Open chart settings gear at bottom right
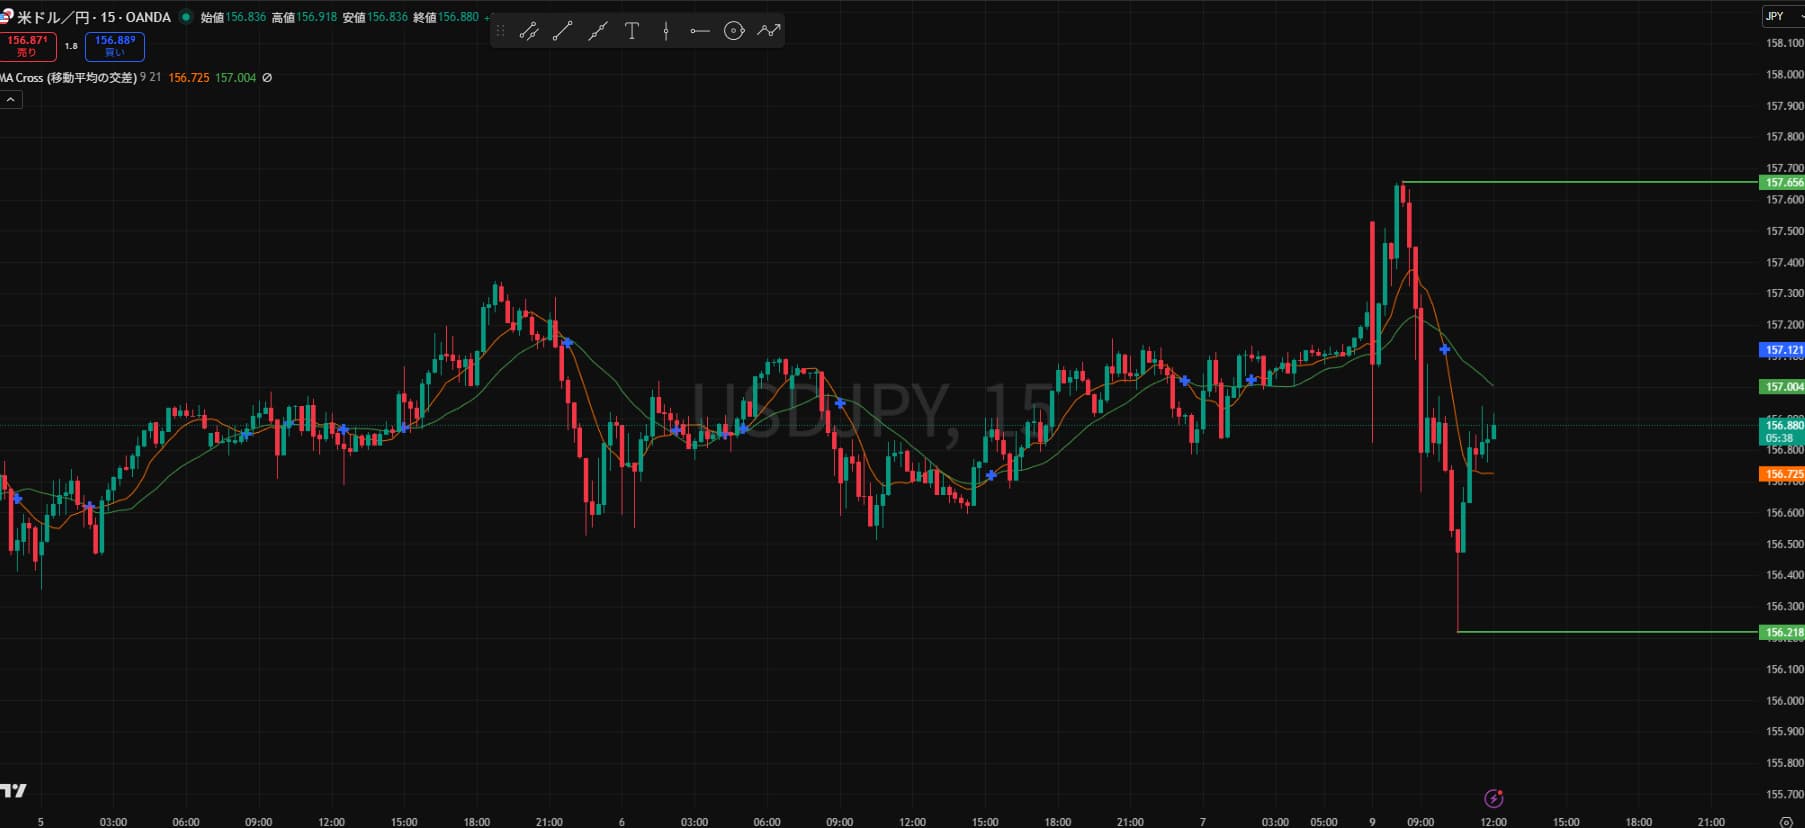The height and width of the screenshot is (828, 1805). [1786, 822]
